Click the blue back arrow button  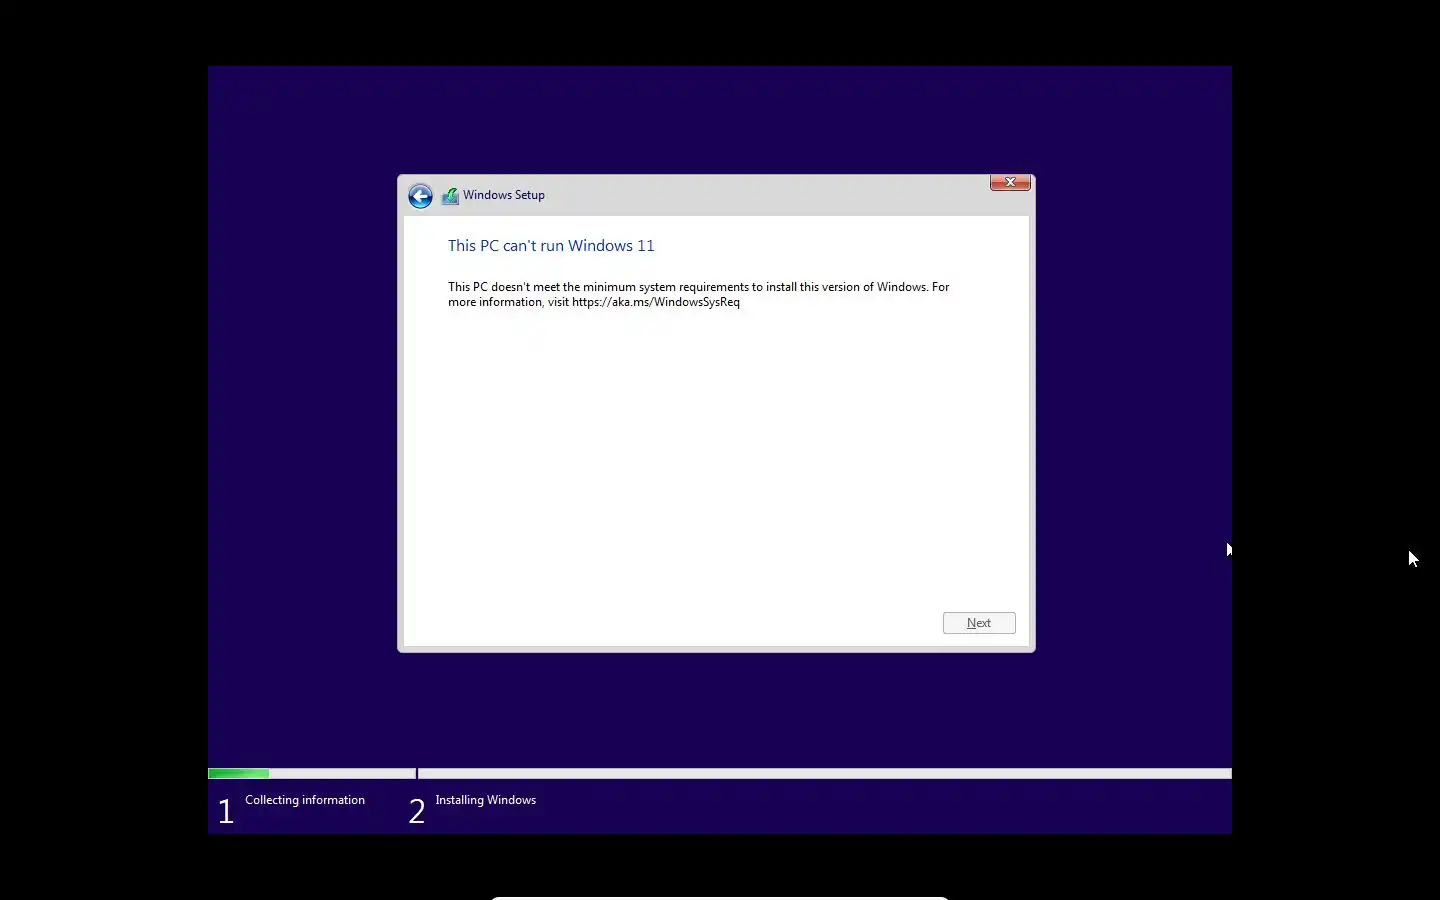[x=420, y=196]
